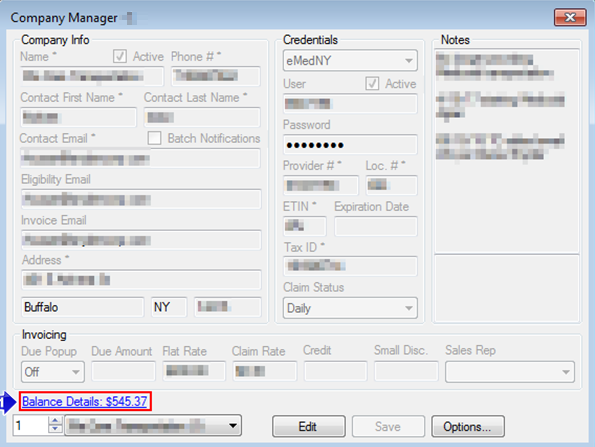Toggle the company Active checkbox
This screenshot has height=447, width=595.
coord(120,56)
